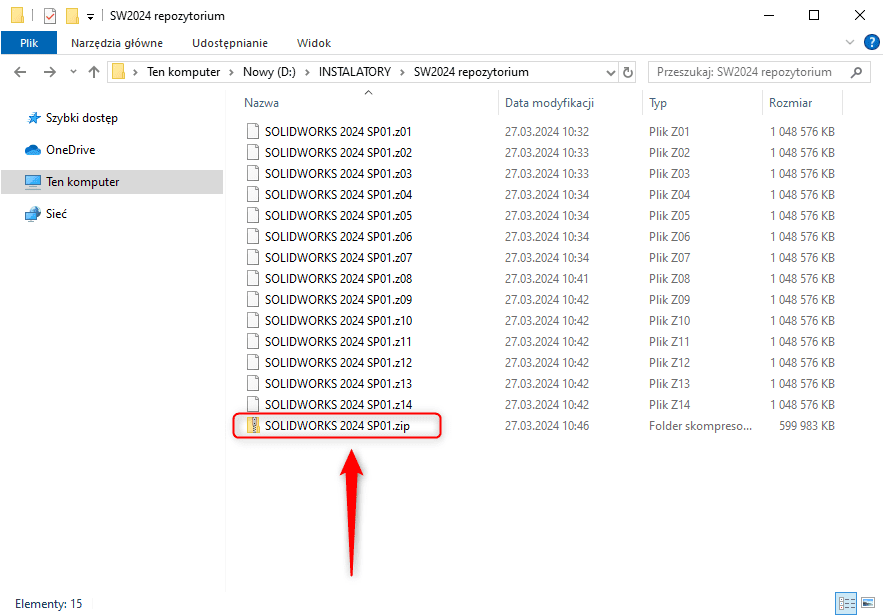Click the INSTALATORY breadcrumb
This screenshot has height=616, width=884.
pos(355,72)
